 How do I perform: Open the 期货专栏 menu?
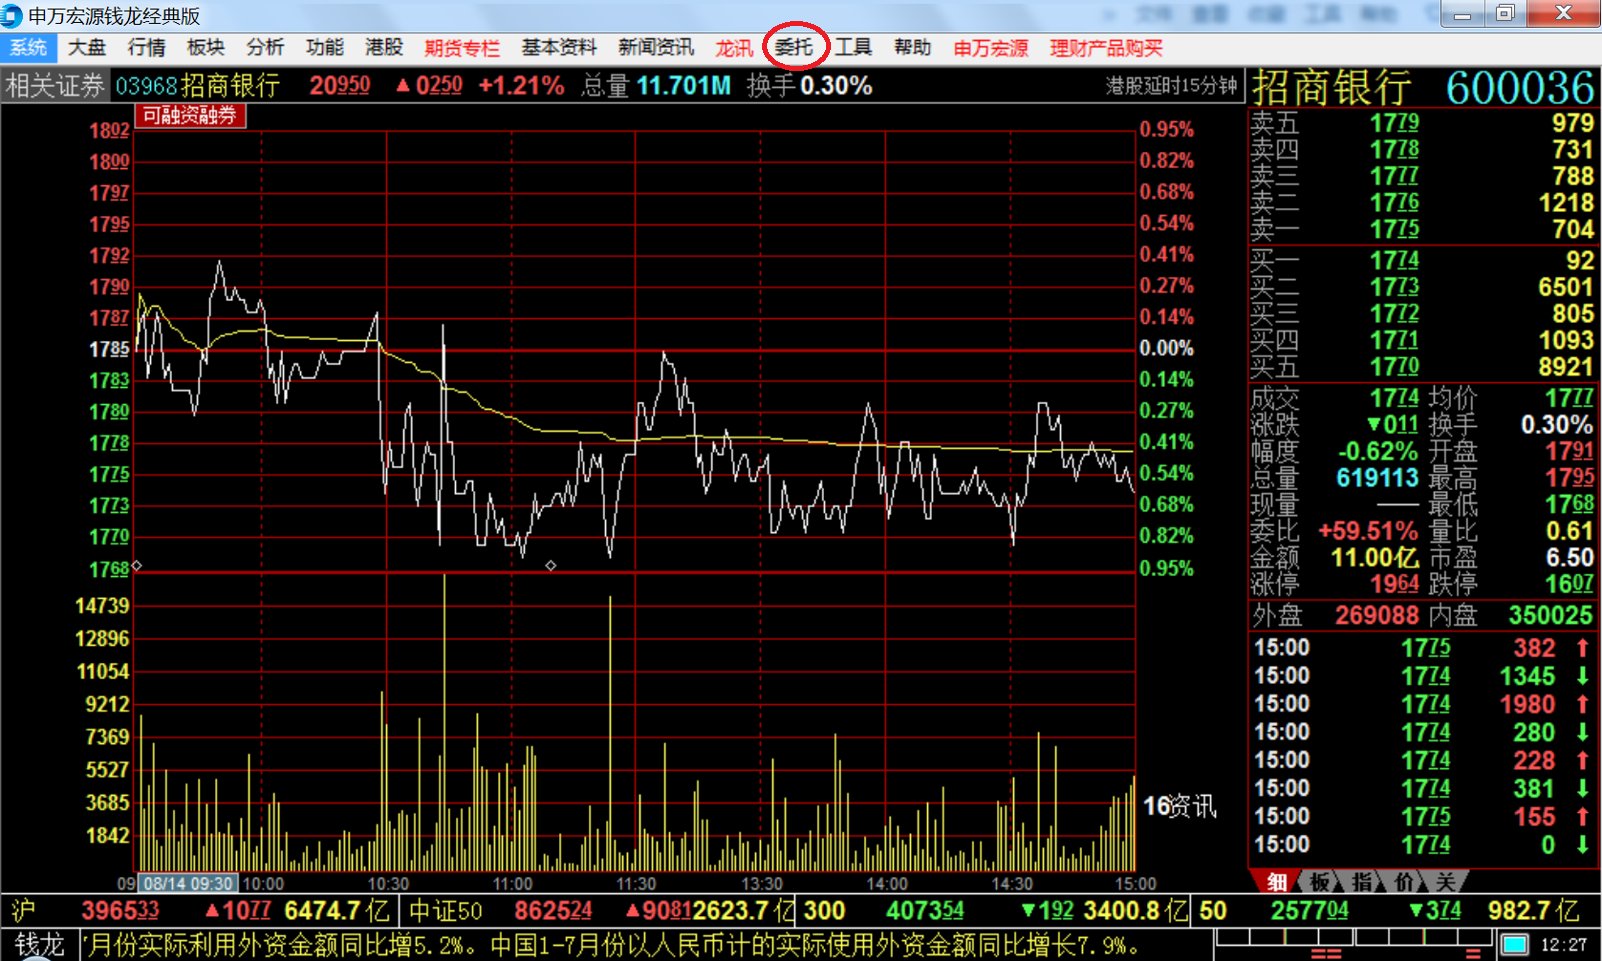click(x=461, y=48)
